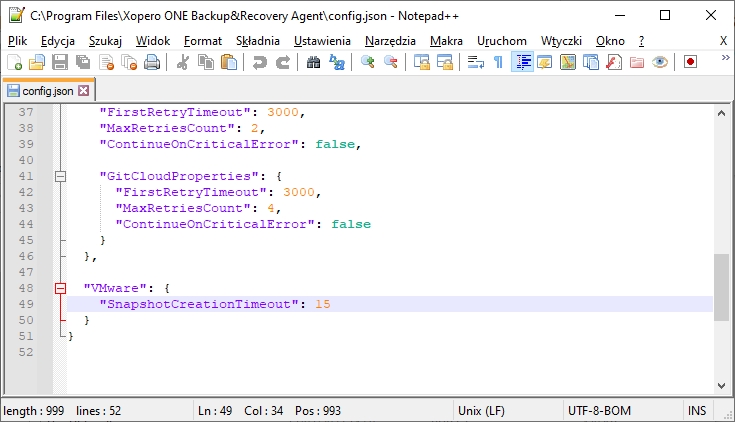Toggle Word wrap in the toolbar

pyautogui.click(x=476, y=62)
